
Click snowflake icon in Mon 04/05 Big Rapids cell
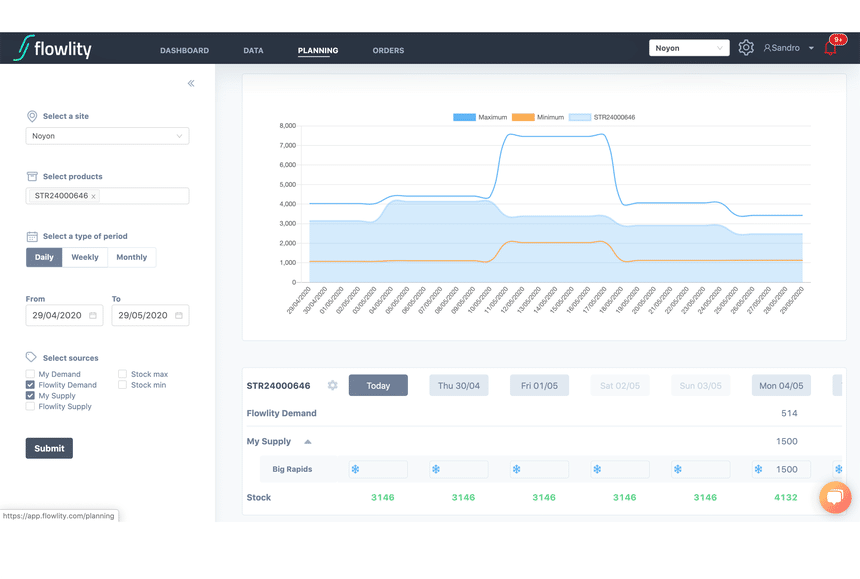click(x=758, y=469)
